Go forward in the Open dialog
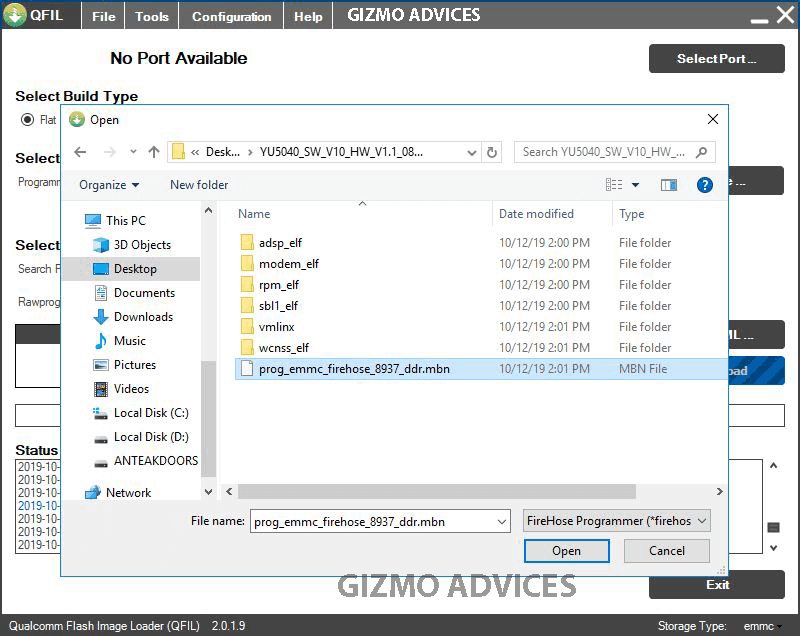 click(x=109, y=152)
